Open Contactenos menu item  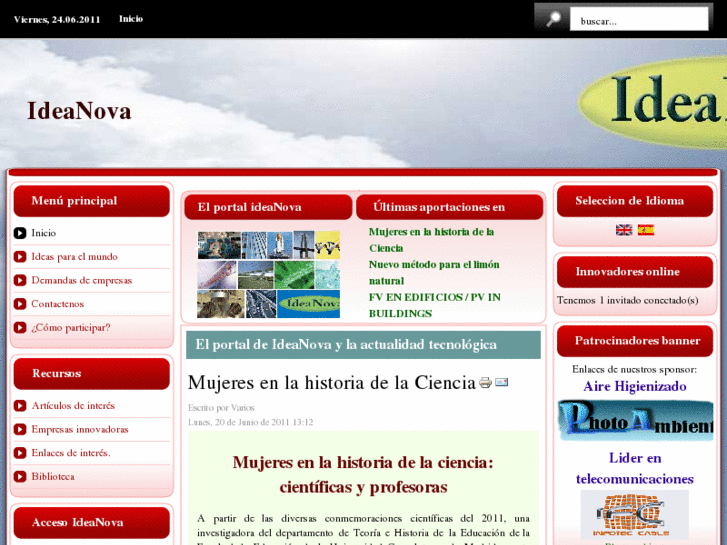point(57,304)
